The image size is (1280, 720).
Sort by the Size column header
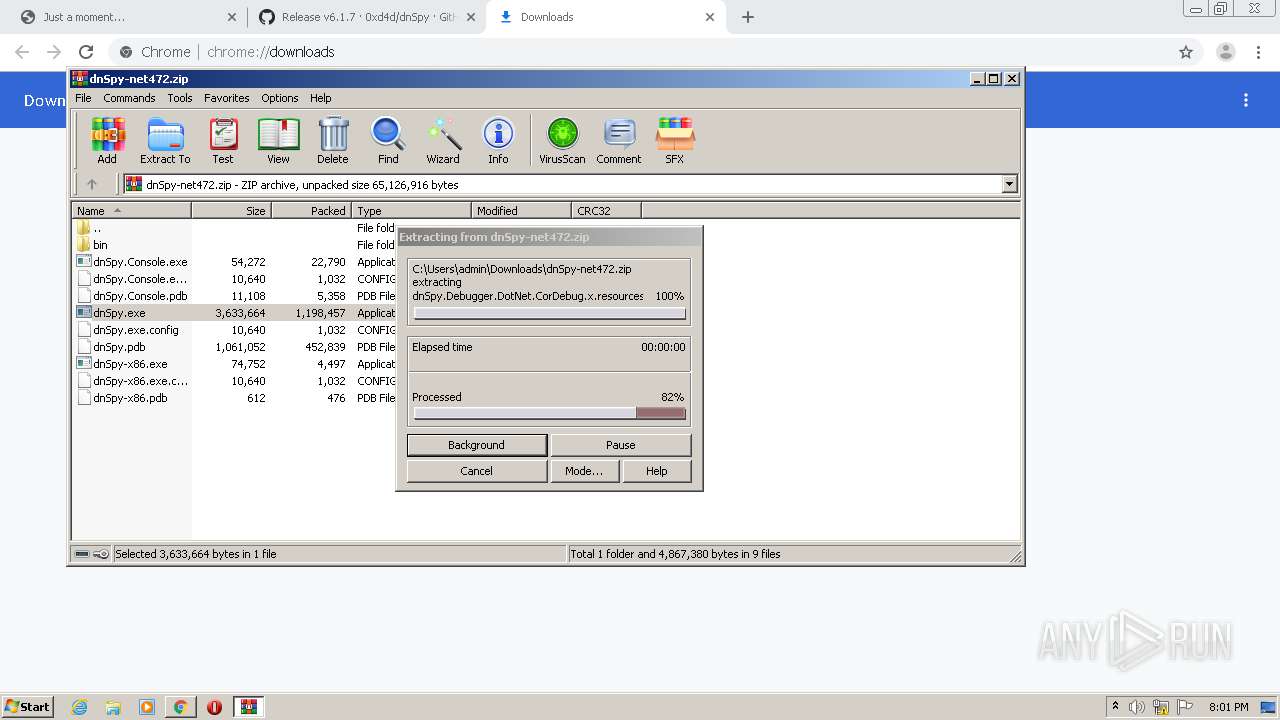click(x=232, y=211)
